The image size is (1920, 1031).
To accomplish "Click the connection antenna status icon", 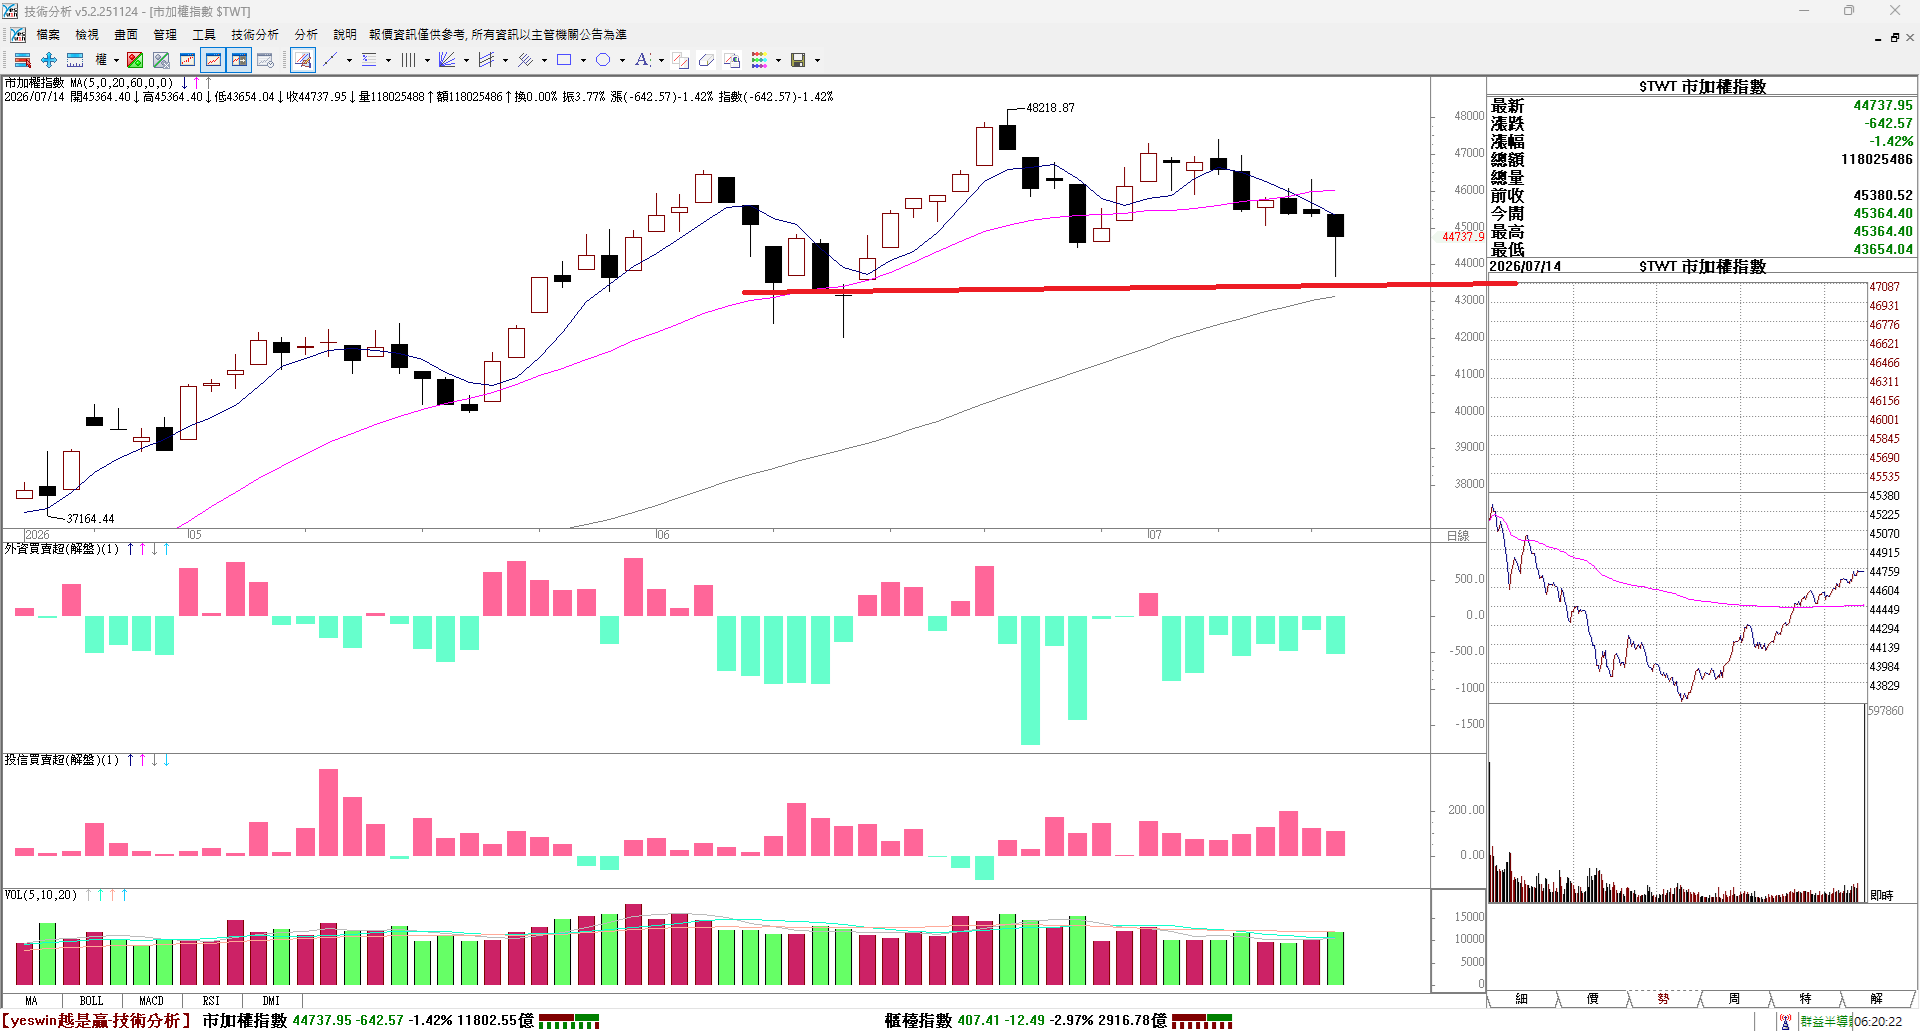I will [x=1785, y=1021].
